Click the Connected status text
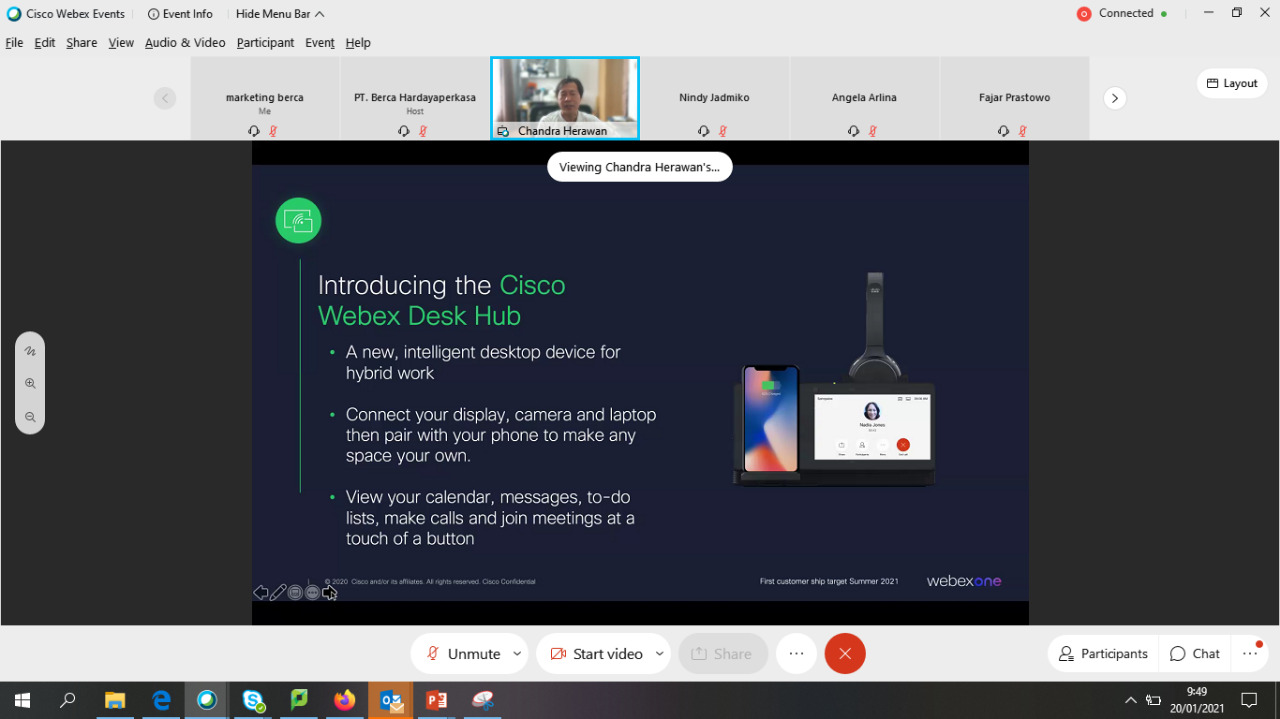 click(x=1126, y=14)
